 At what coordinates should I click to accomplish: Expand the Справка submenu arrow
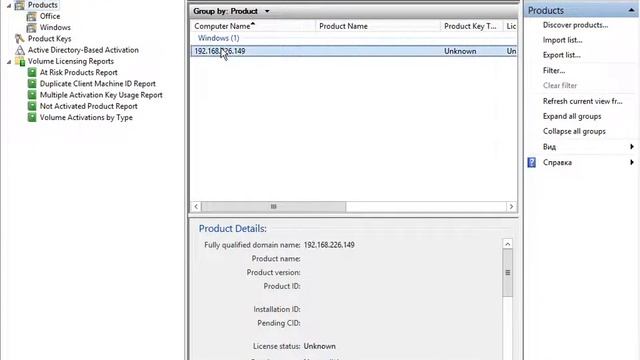[x=632, y=162]
